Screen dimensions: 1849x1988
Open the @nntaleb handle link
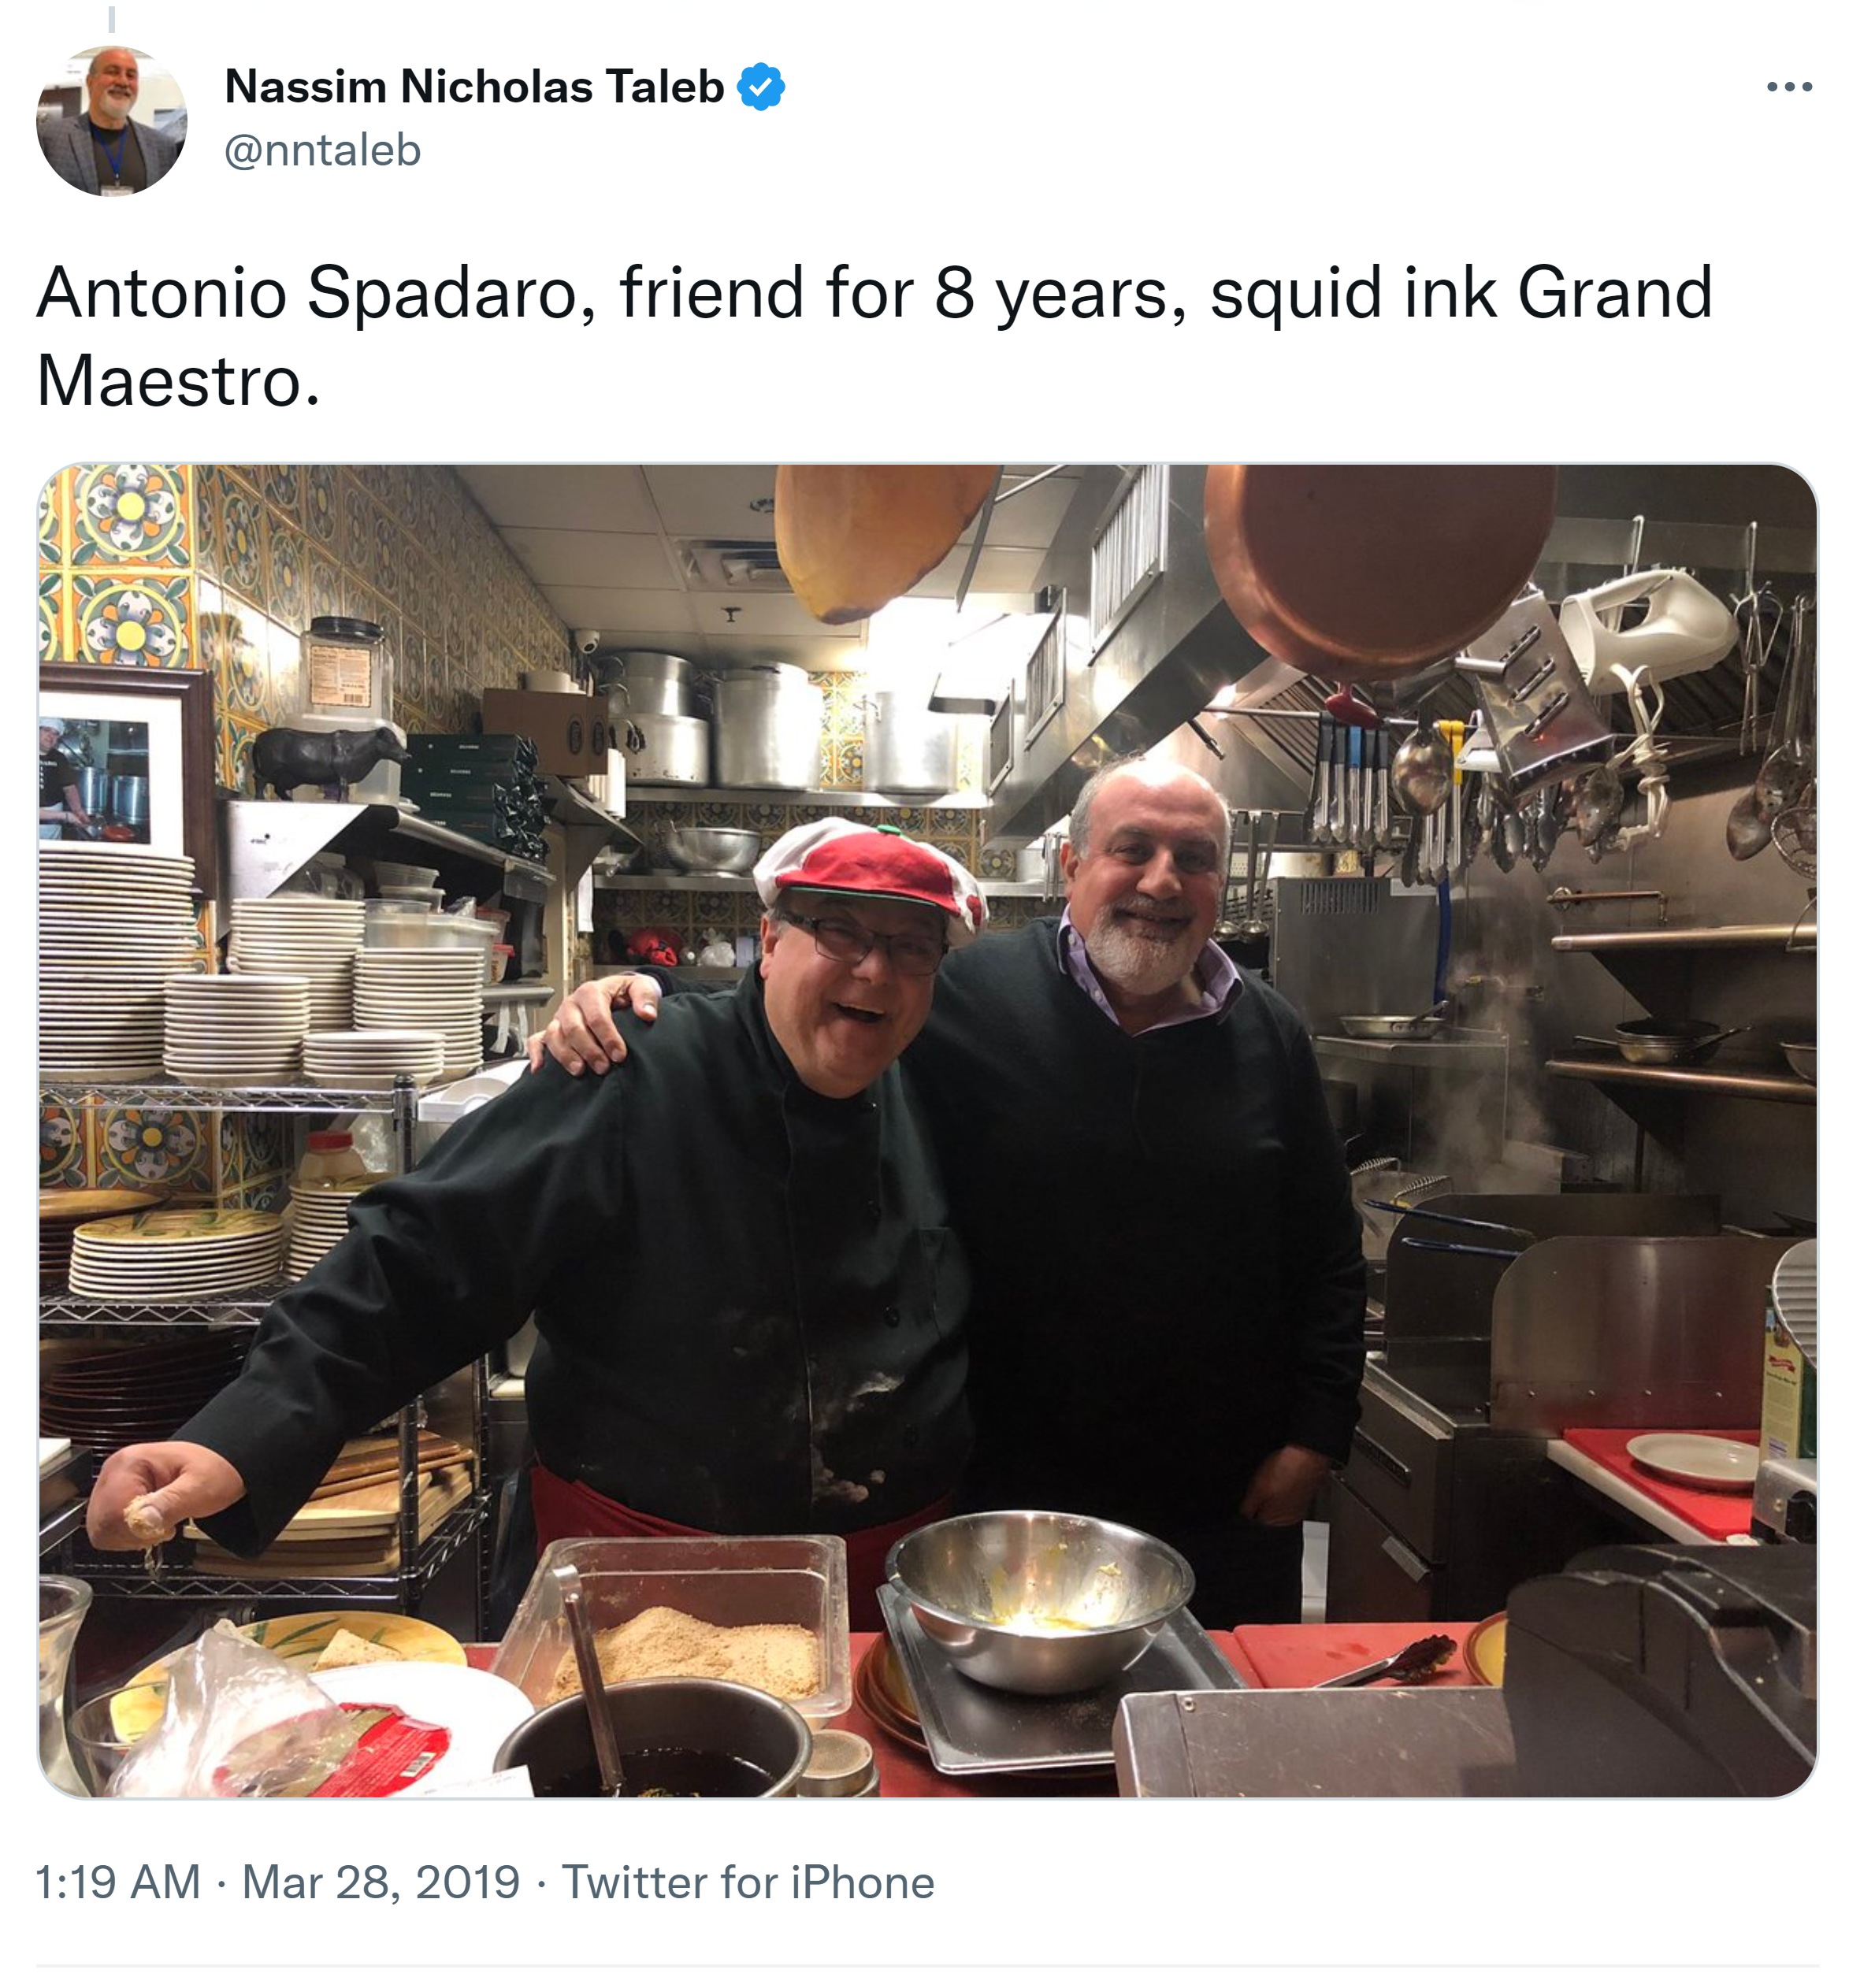pos(322,151)
